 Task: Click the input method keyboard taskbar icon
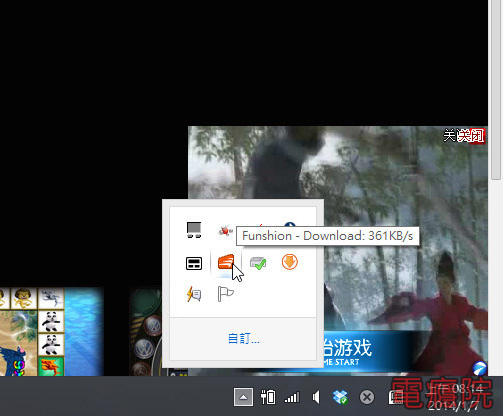coord(396,397)
